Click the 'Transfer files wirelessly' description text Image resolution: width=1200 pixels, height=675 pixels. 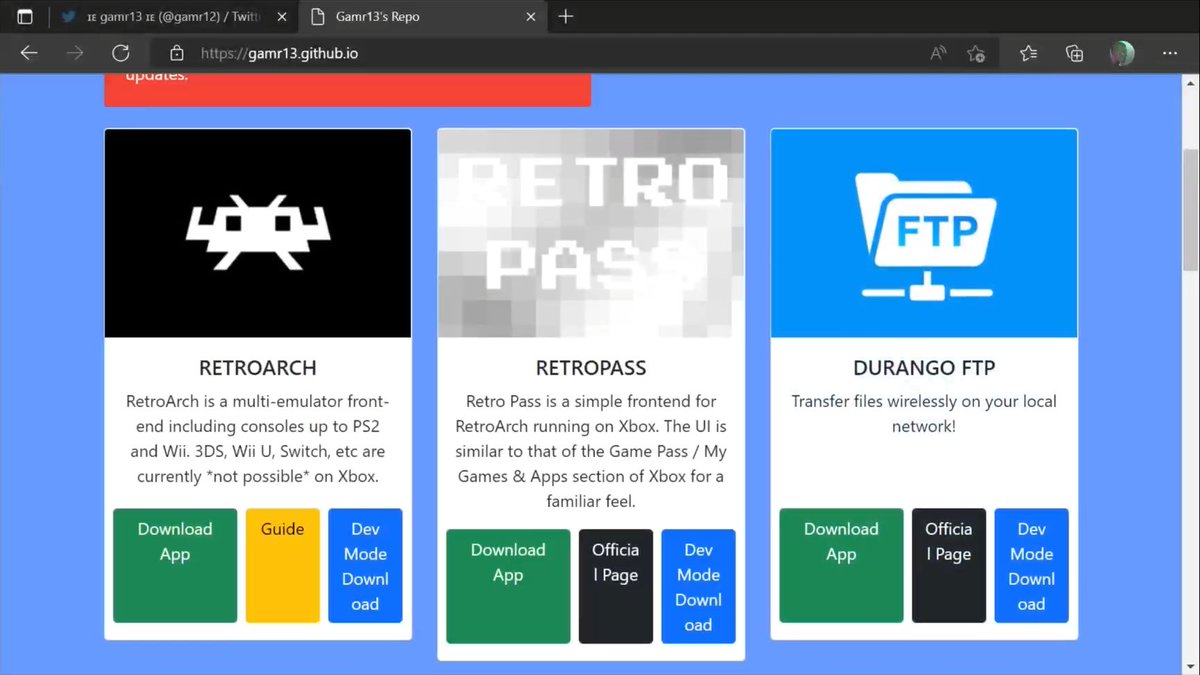[924, 414]
